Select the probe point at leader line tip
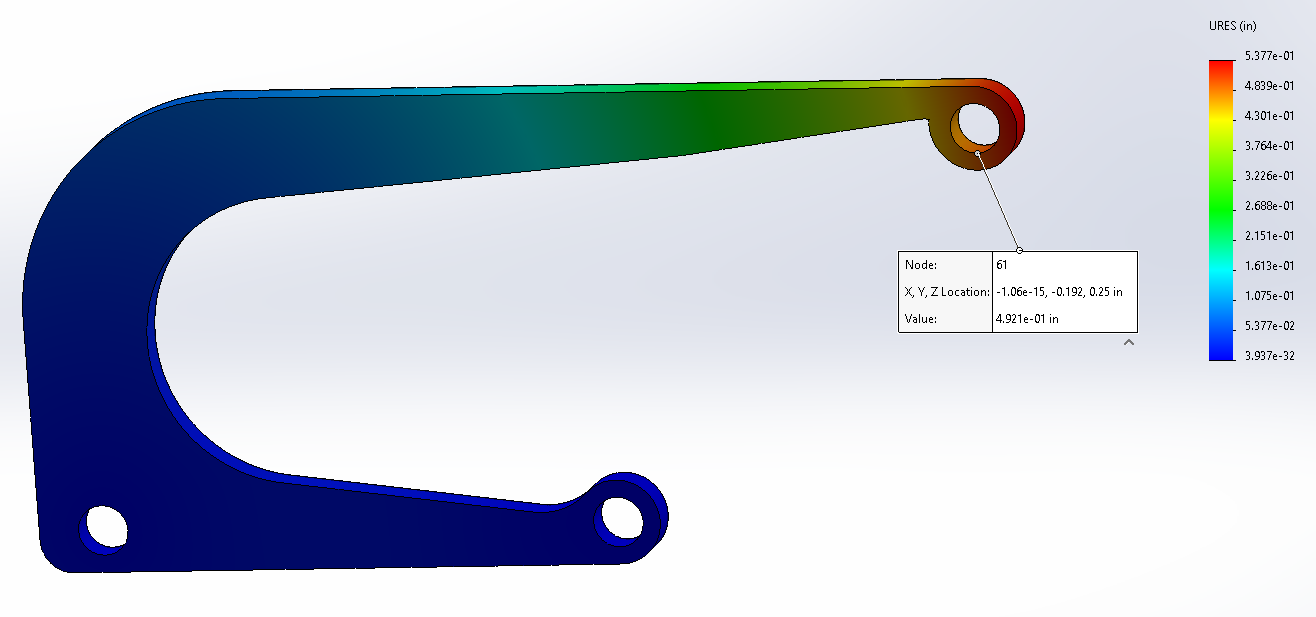This screenshot has height=617, width=1316. [977, 153]
